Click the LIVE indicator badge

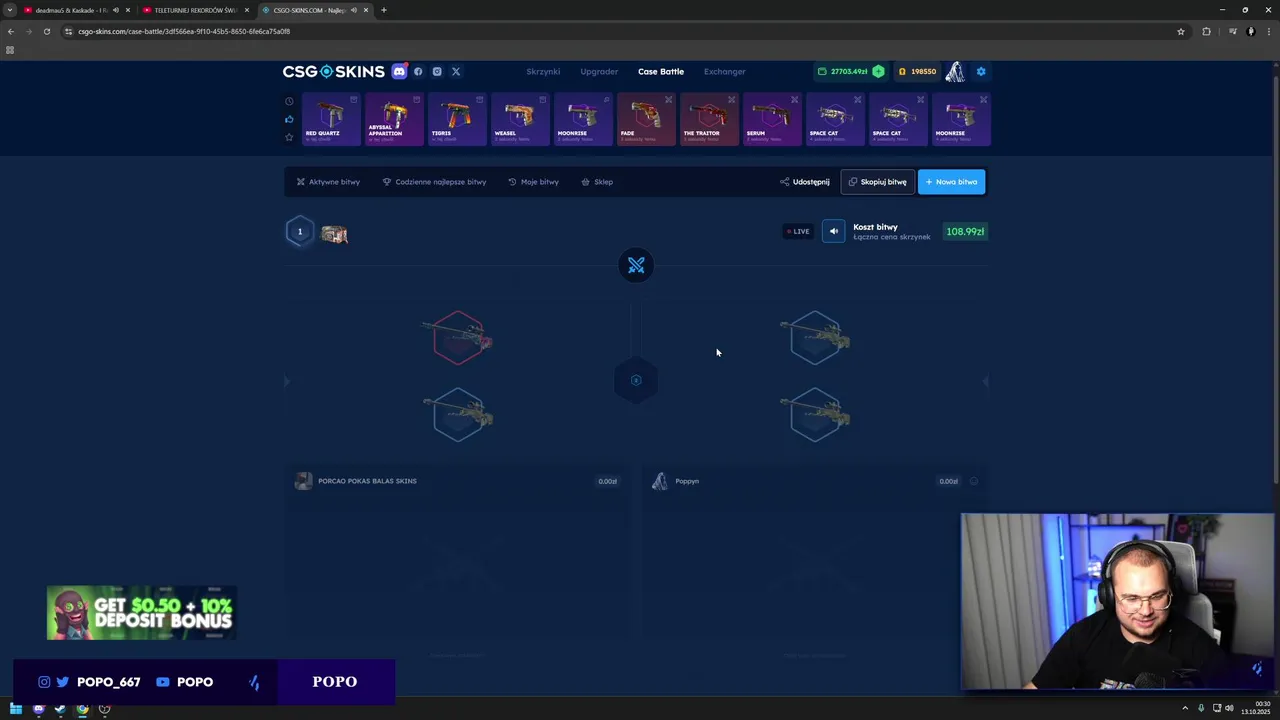click(x=798, y=231)
